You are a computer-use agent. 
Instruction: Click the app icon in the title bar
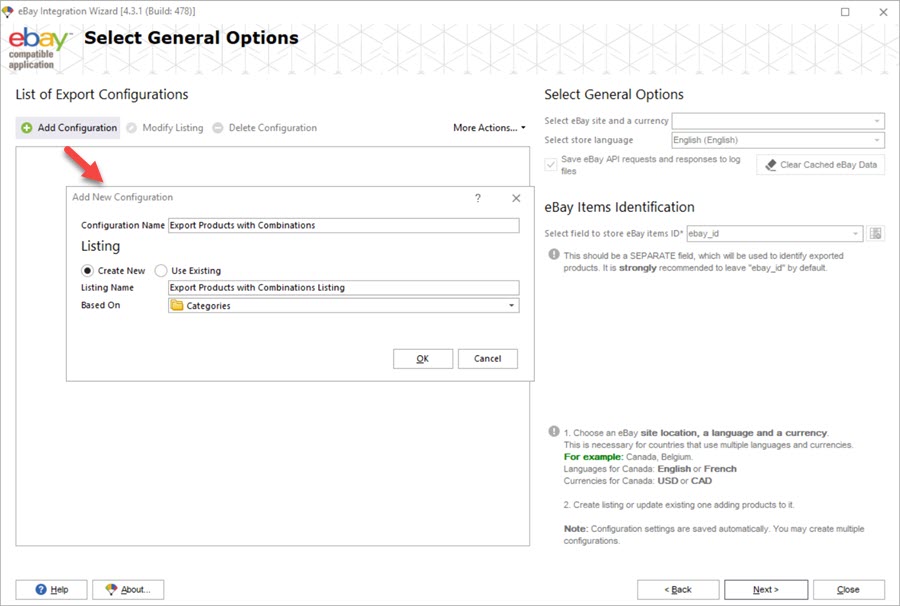click(x=7, y=11)
